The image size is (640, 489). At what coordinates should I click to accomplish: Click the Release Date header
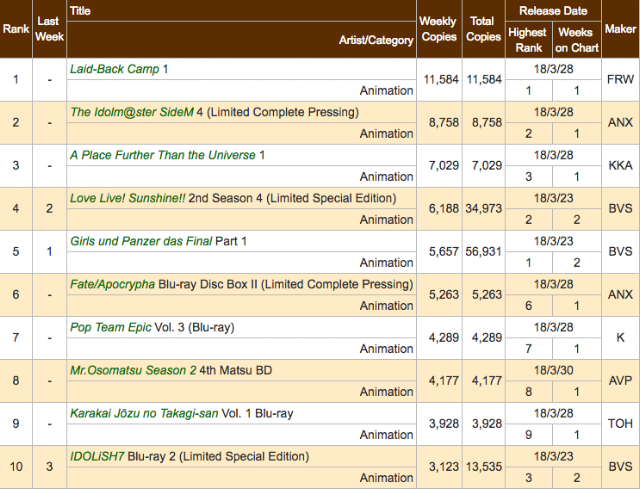pos(553,11)
